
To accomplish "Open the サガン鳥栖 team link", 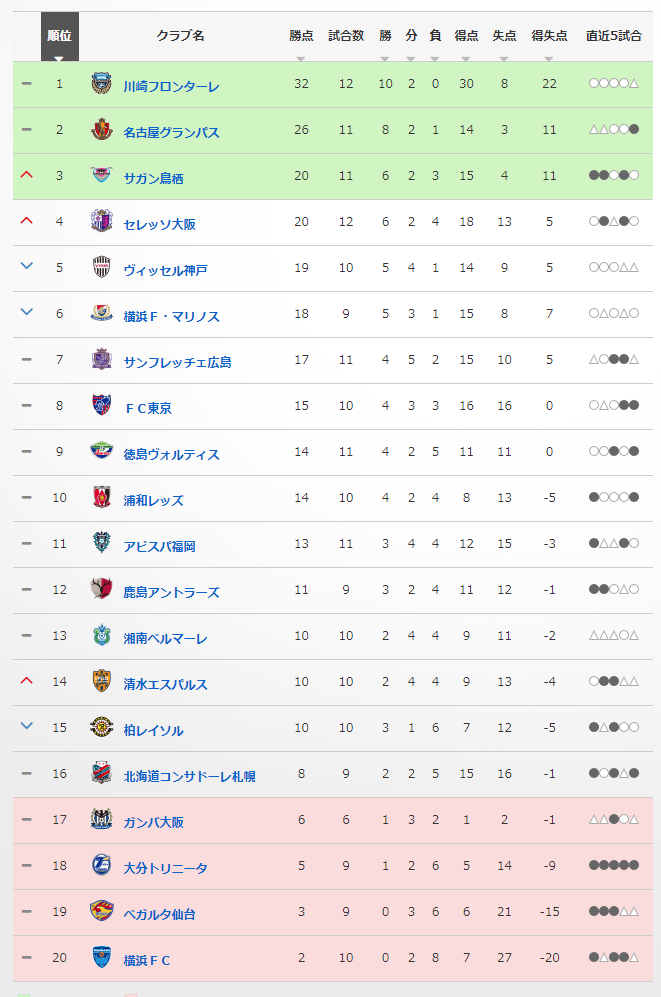I will click(153, 179).
